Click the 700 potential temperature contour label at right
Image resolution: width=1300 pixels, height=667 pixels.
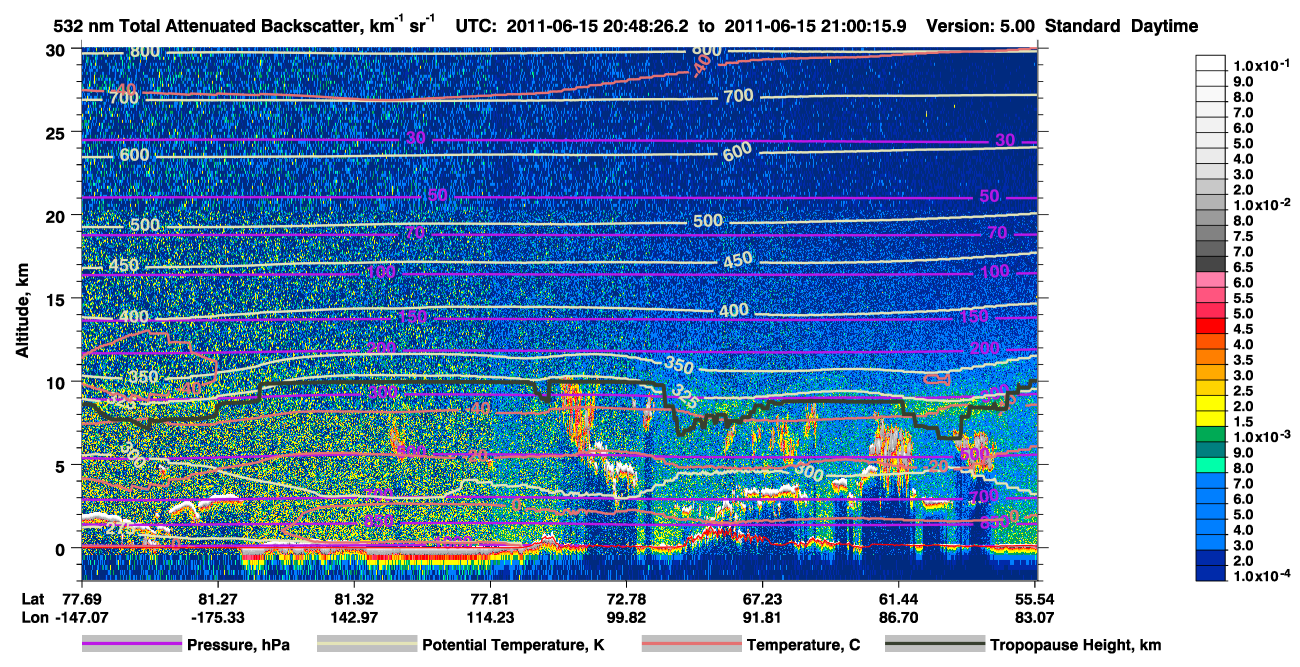738,96
